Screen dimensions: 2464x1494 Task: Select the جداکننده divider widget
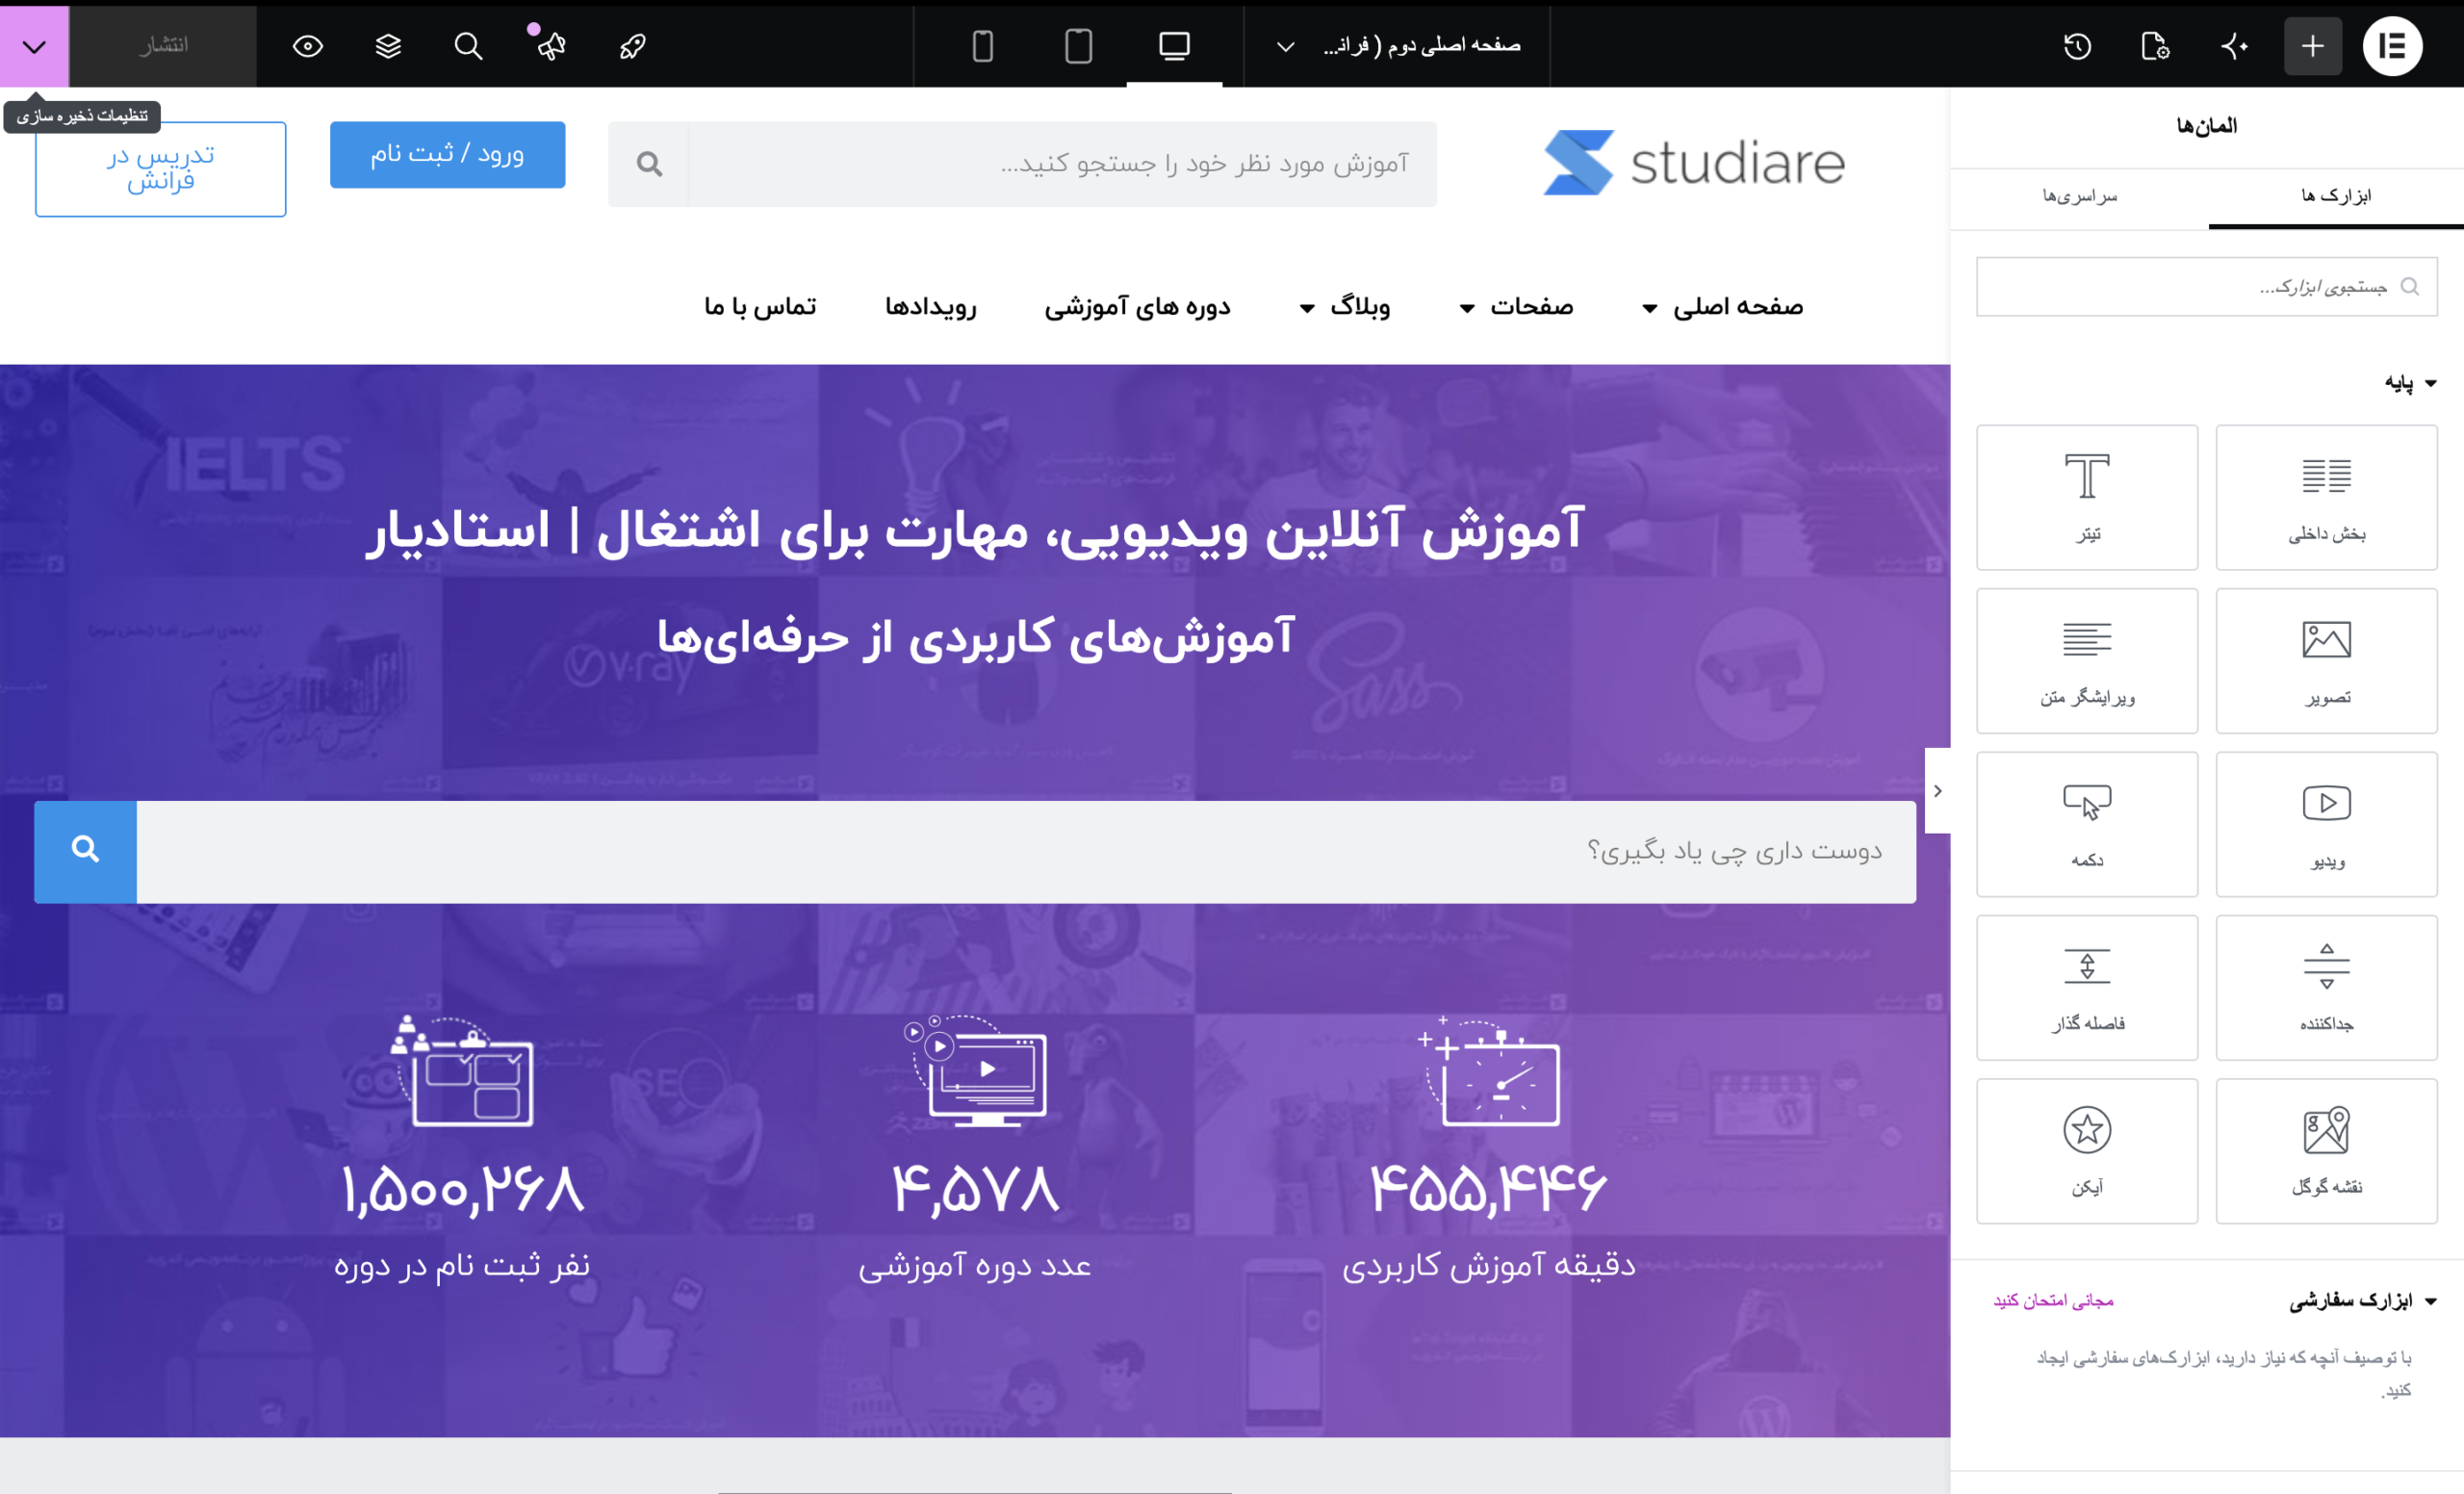coord(2326,987)
